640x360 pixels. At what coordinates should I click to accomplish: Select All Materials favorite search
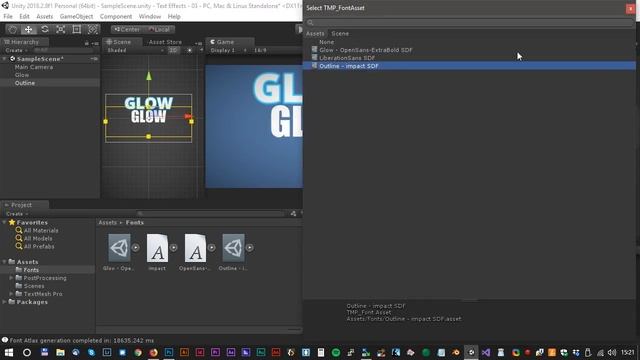pos(41,231)
